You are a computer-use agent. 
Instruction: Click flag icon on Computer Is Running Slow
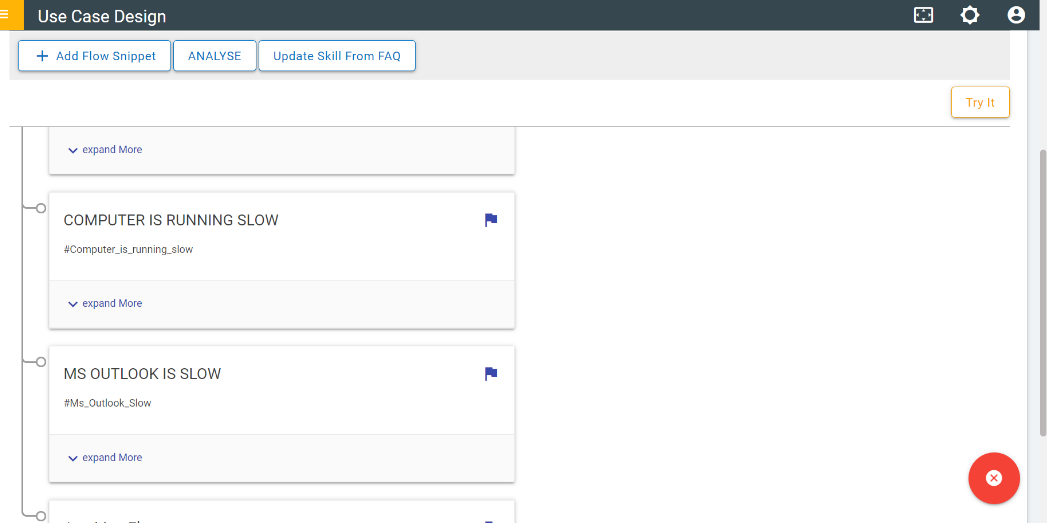point(491,220)
